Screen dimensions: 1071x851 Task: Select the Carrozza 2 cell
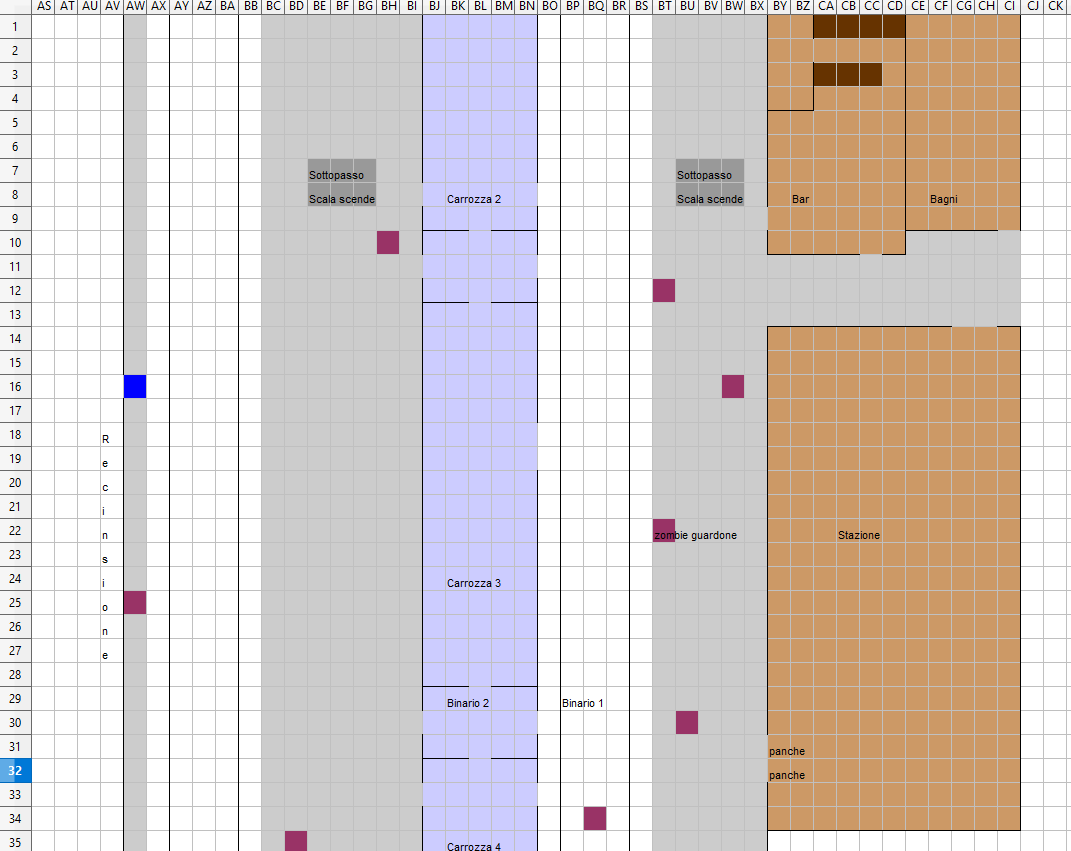474,199
